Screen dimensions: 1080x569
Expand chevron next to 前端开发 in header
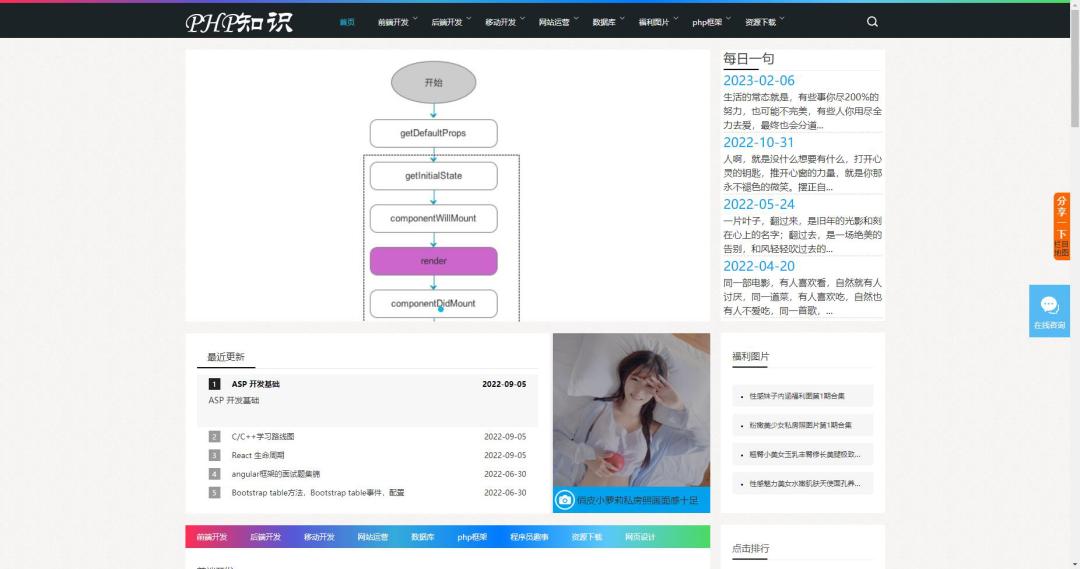pyautogui.click(x=415, y=18)
